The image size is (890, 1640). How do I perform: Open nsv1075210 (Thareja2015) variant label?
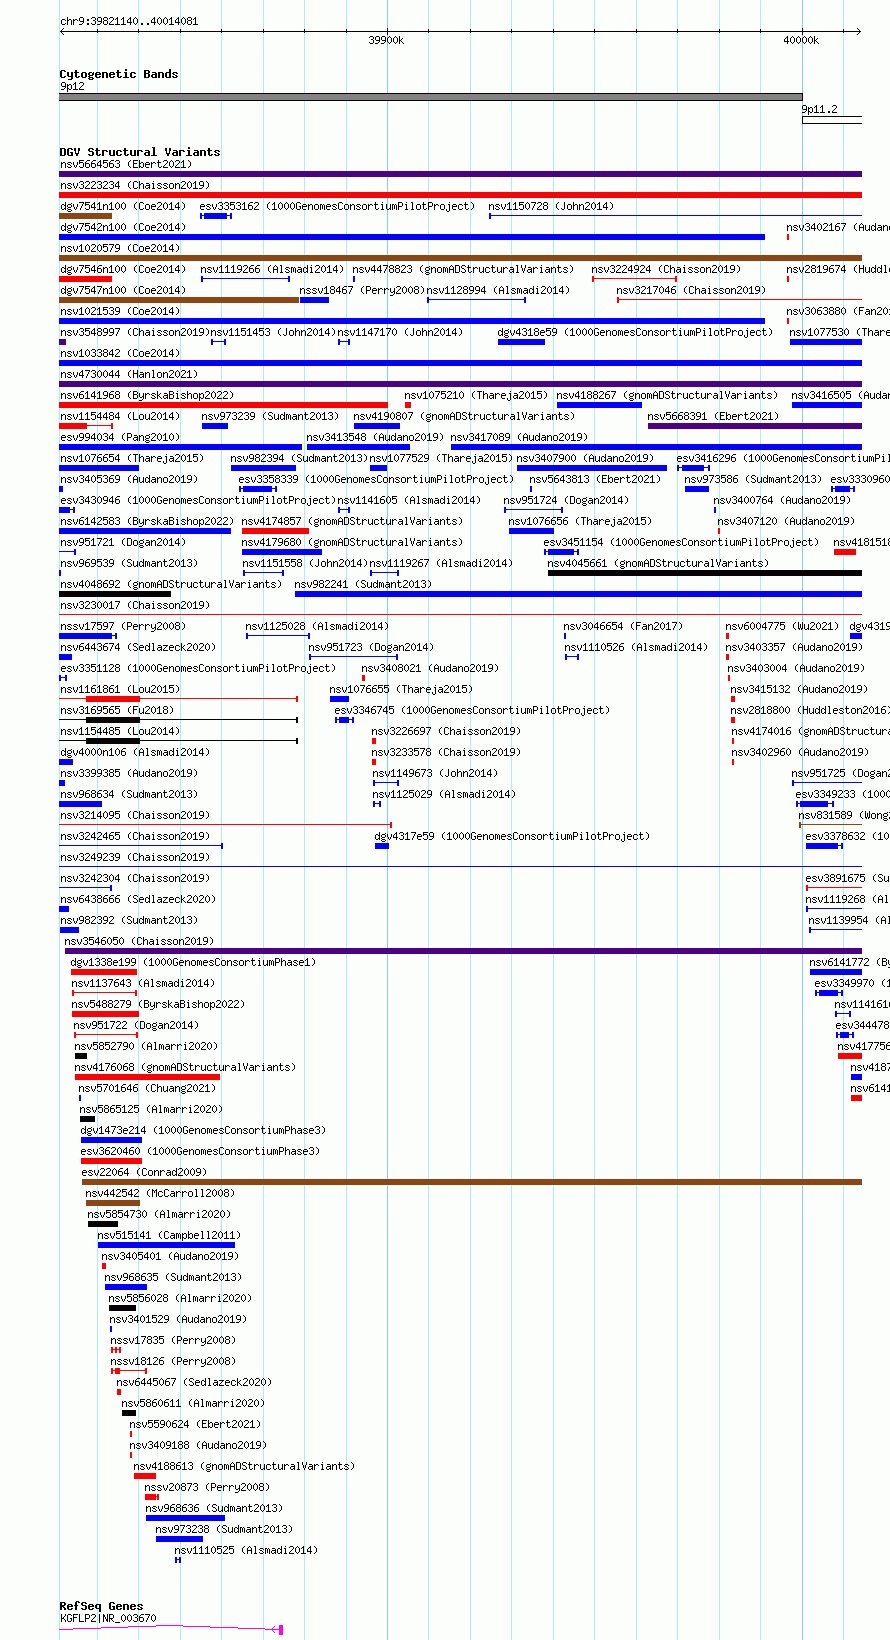[476, 395]
